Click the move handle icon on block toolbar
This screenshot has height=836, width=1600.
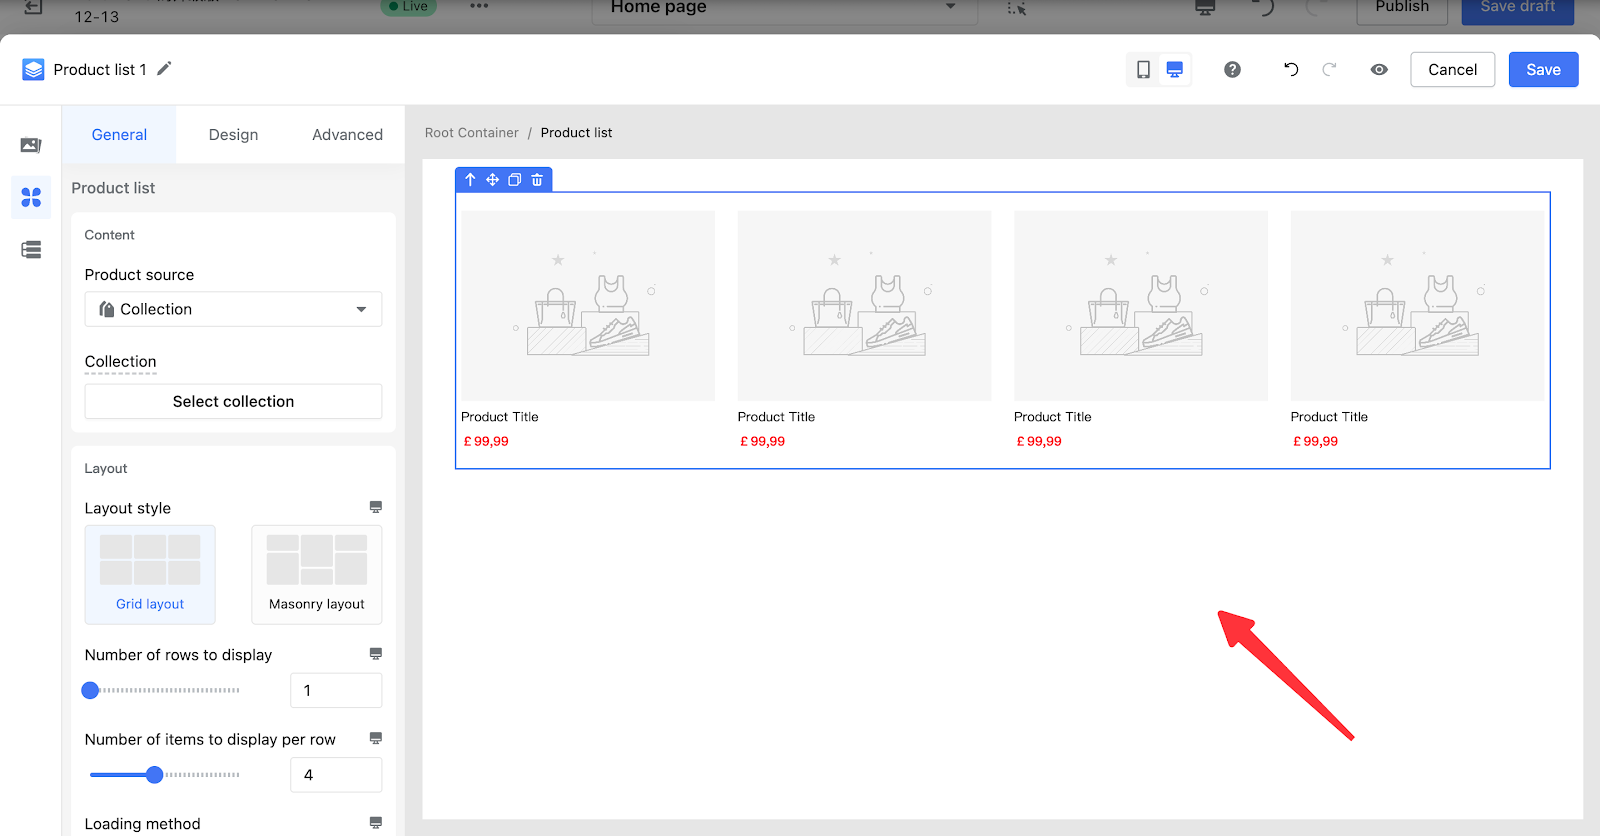[492, 180]
